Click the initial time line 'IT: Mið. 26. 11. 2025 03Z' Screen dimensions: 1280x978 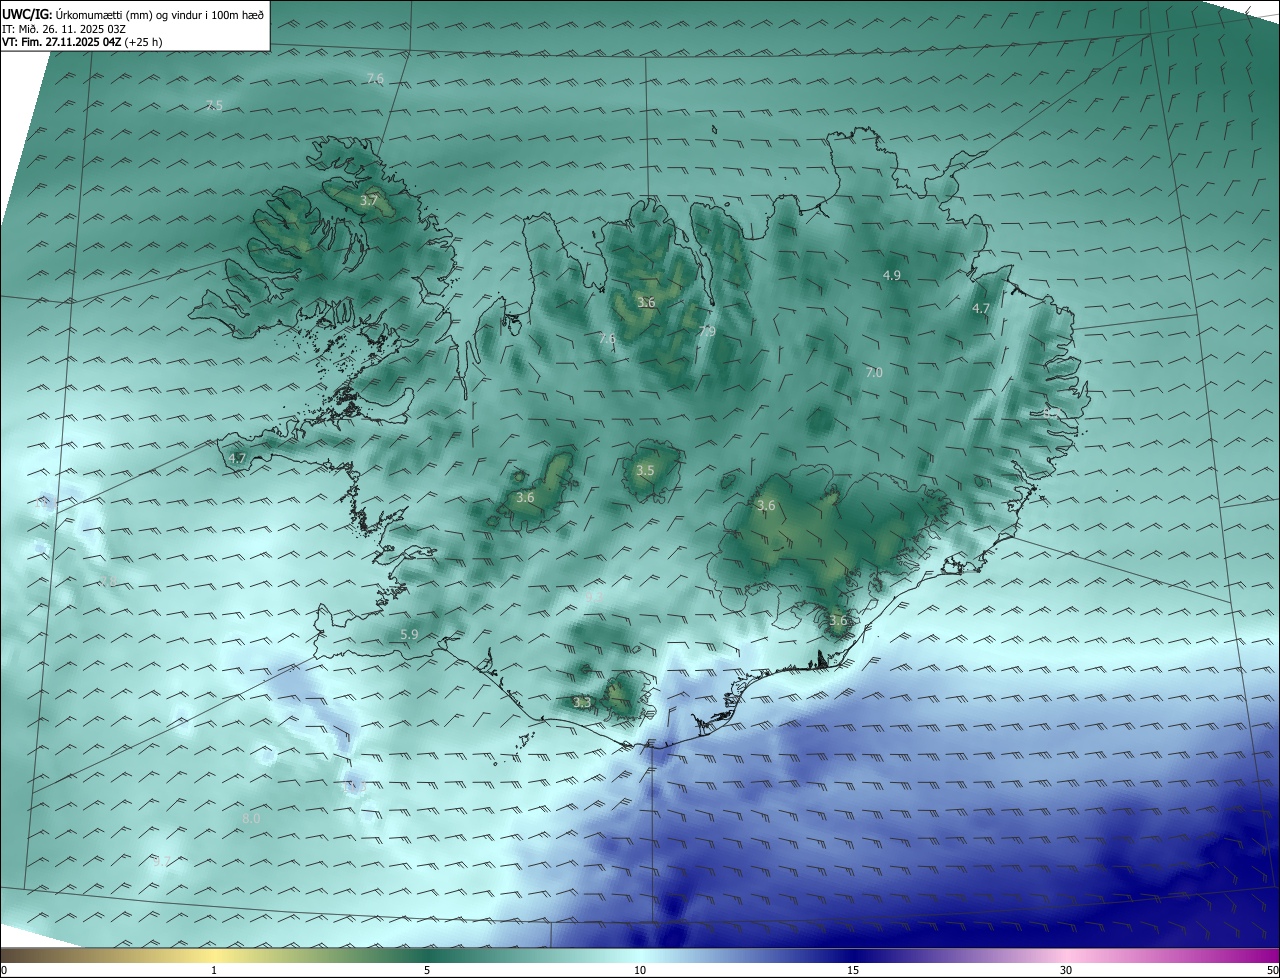pos(64,28)
